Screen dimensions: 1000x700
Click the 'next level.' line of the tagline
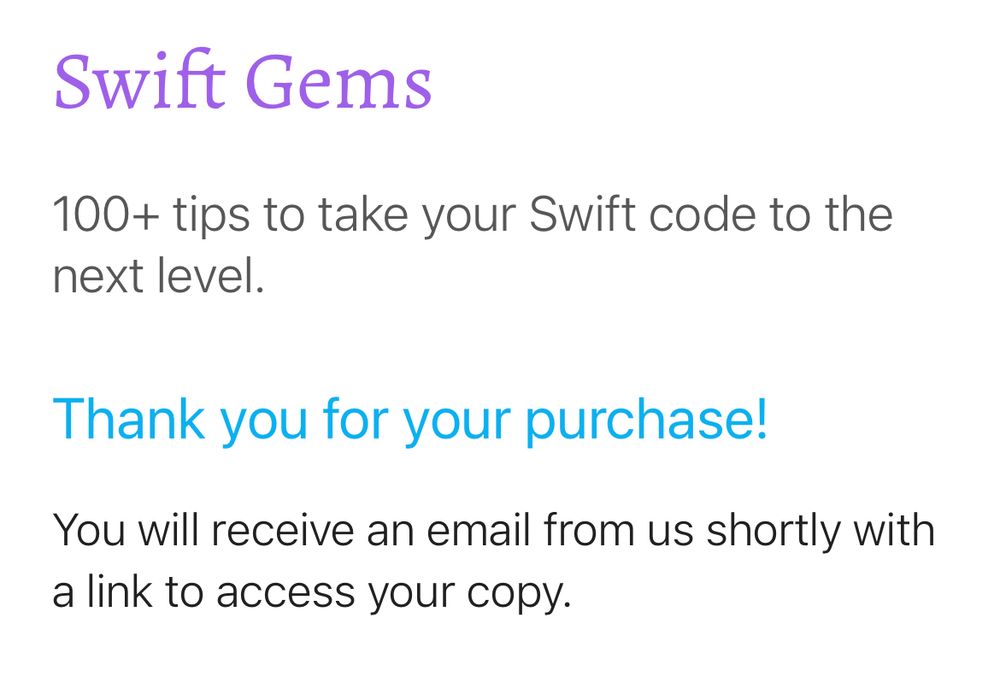click(x=158, y=276)
